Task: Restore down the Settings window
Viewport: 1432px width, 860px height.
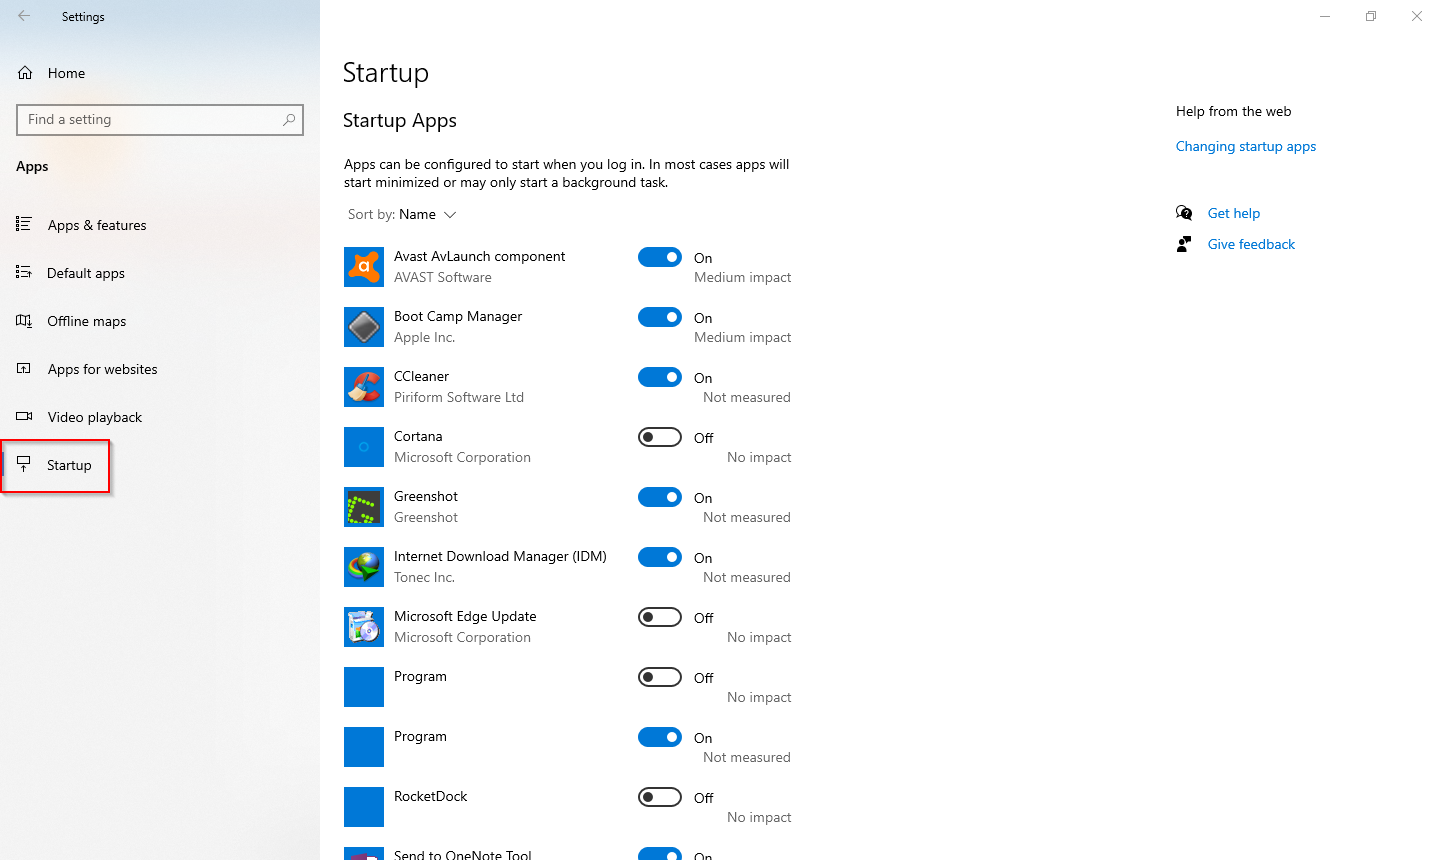Action: coord(1371,16)
